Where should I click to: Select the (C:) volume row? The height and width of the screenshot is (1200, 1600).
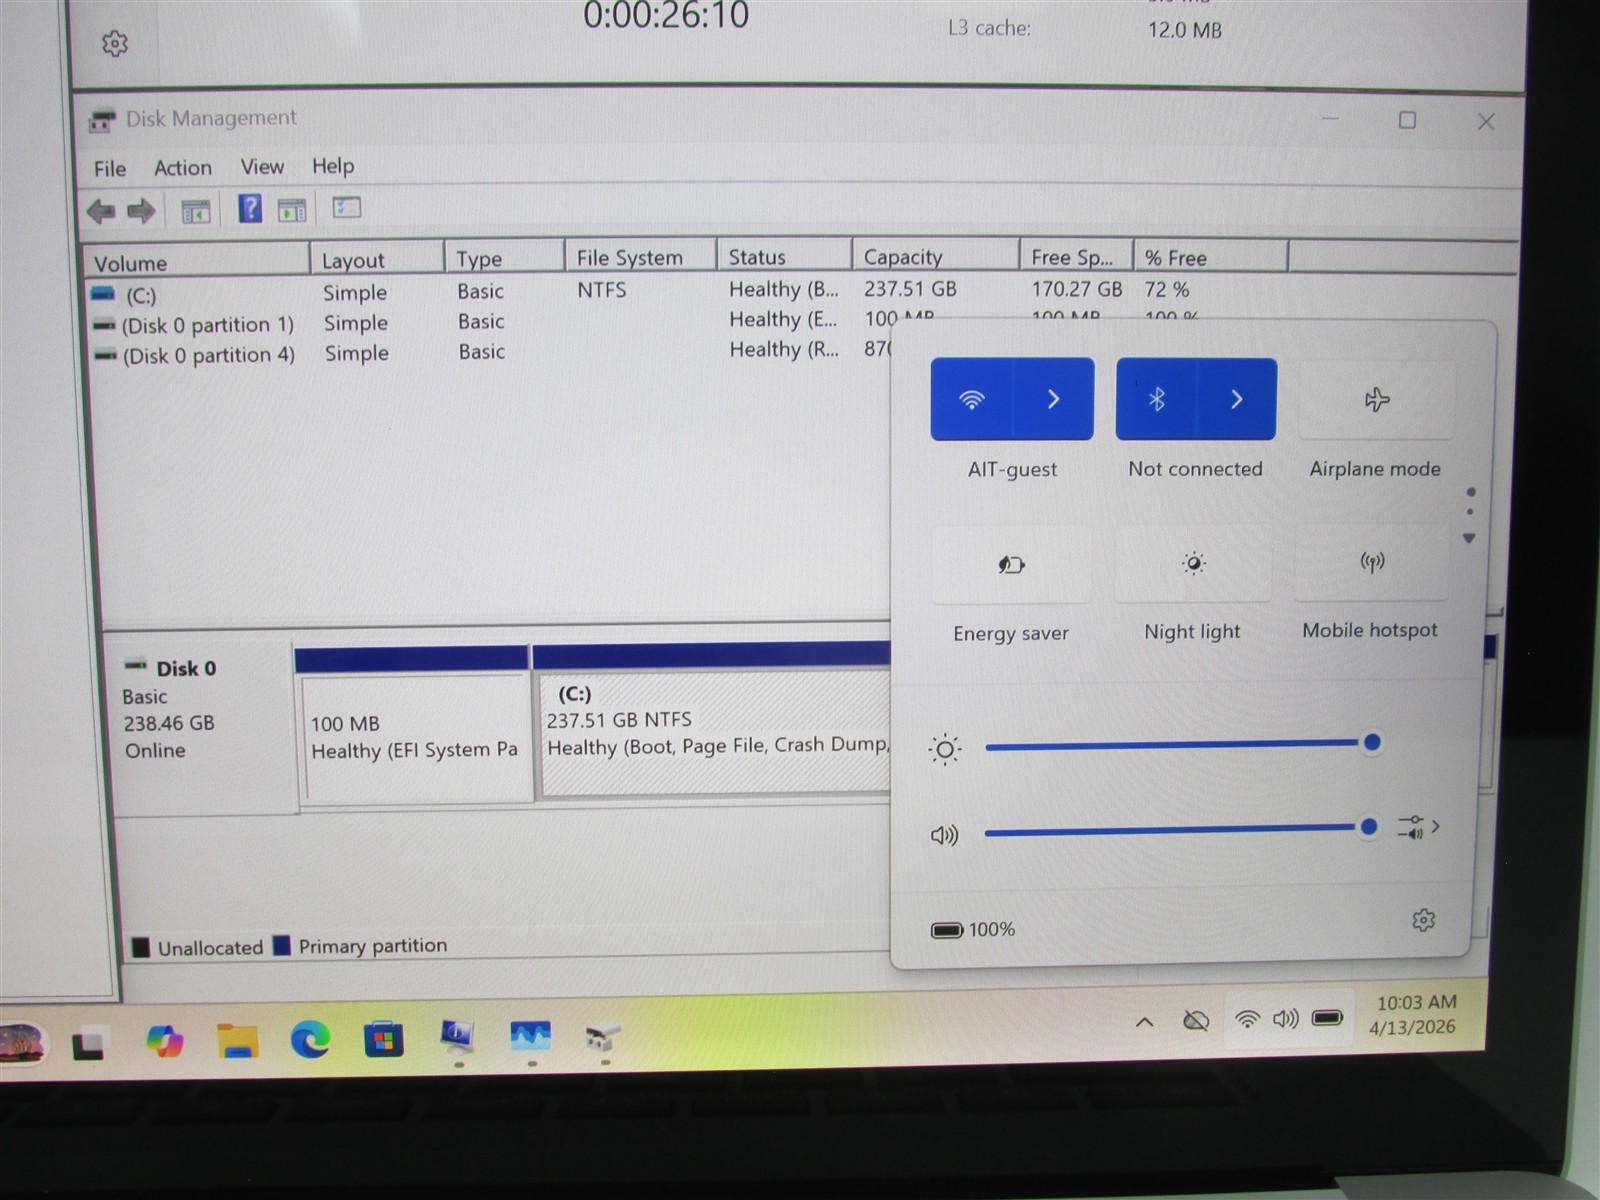tap(640, 291)
